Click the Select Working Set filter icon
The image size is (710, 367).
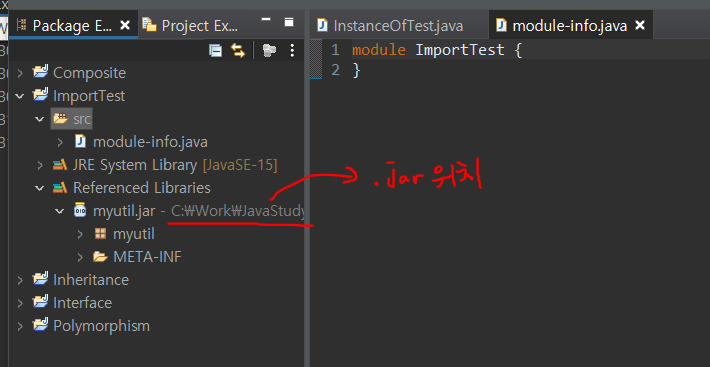coord(269,50)
